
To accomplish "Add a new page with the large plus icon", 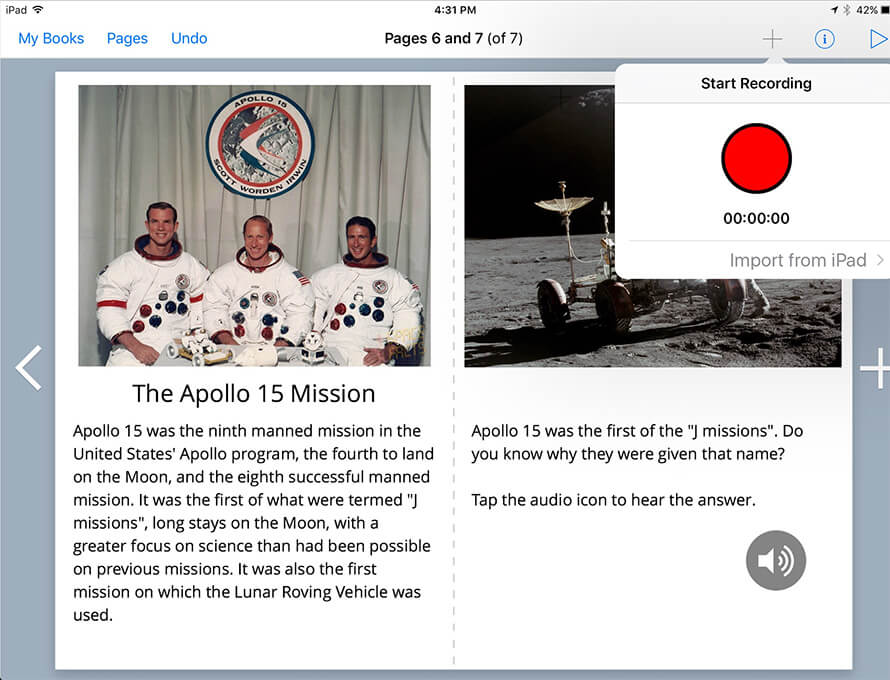I will click(x=875, y=368).
